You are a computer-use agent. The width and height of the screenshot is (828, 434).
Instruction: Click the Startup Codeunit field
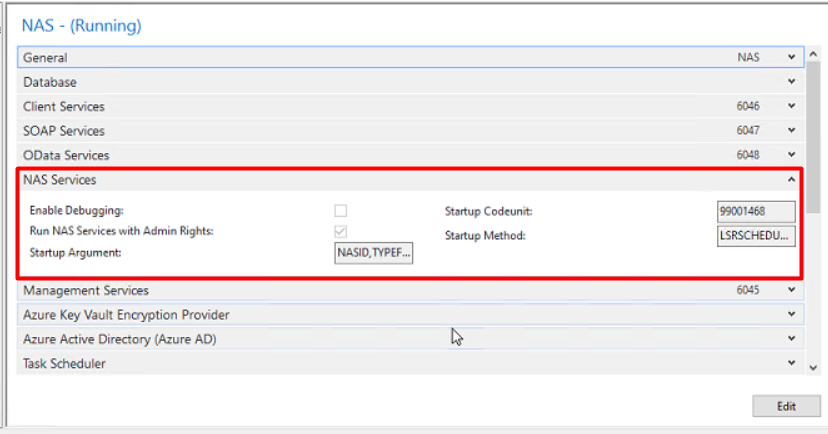tap(756, 211)
